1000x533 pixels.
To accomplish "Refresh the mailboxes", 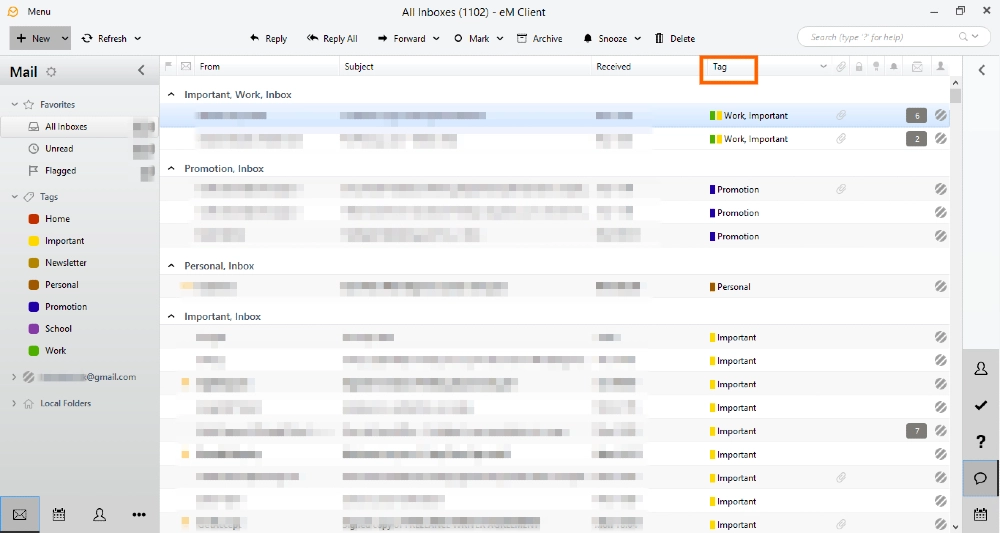I will coord(105,38).
